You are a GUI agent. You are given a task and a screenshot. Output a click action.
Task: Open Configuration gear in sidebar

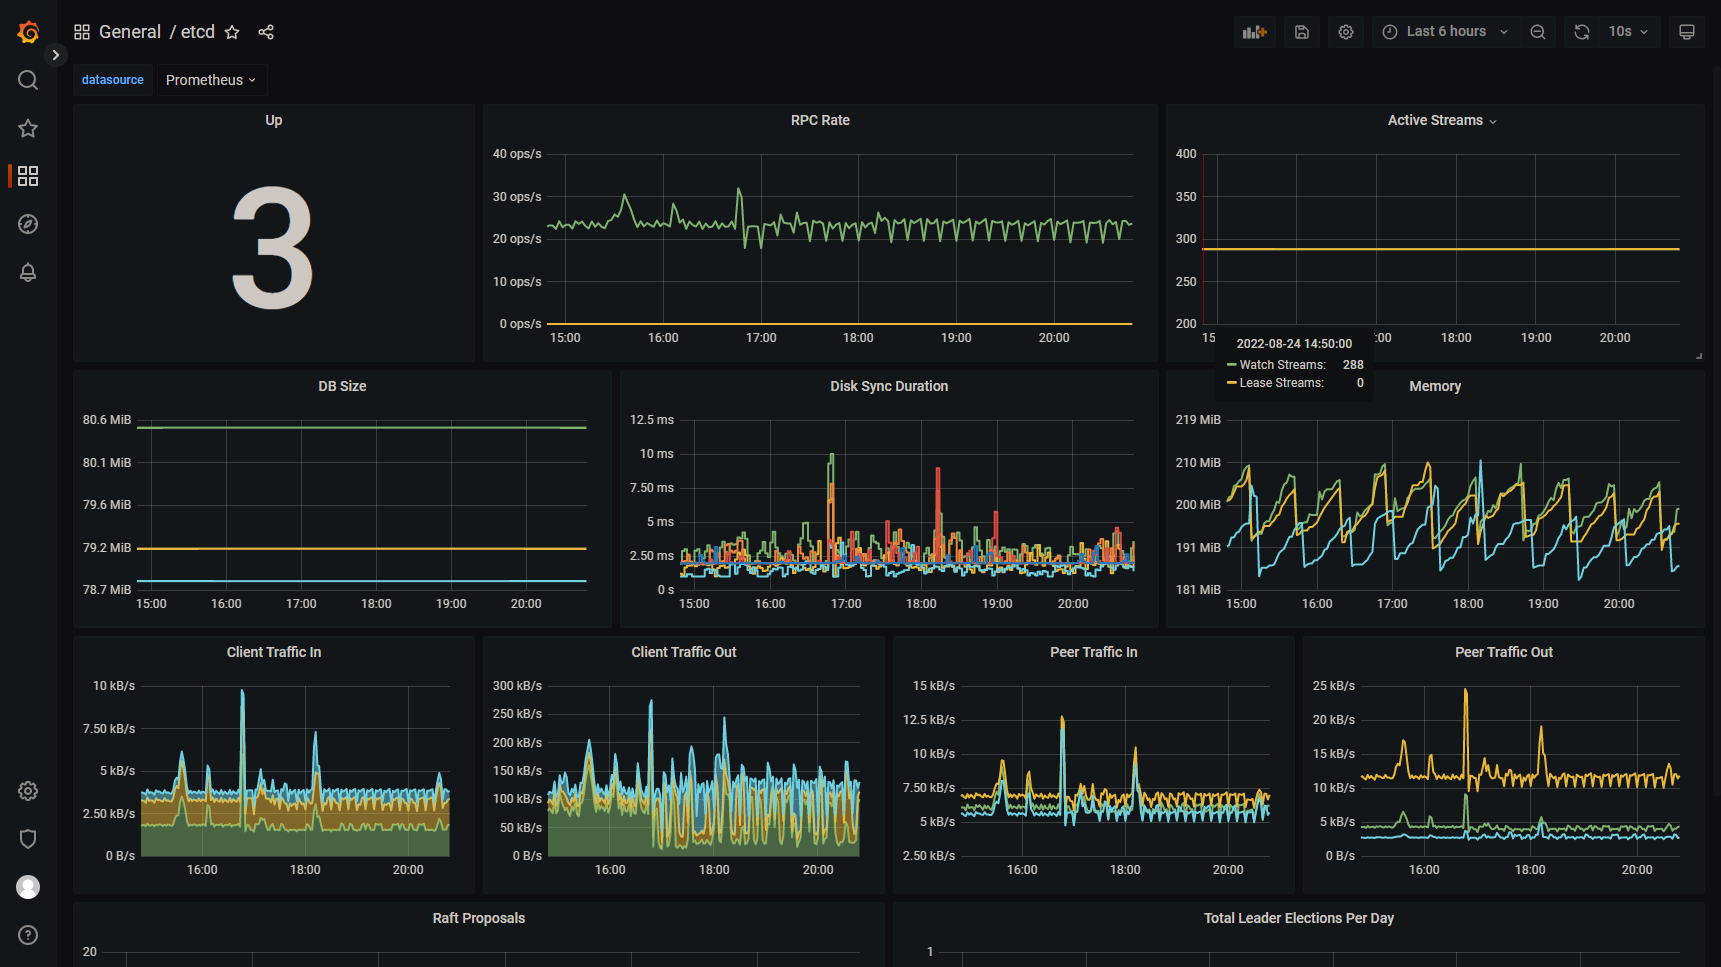pos(28,791)
